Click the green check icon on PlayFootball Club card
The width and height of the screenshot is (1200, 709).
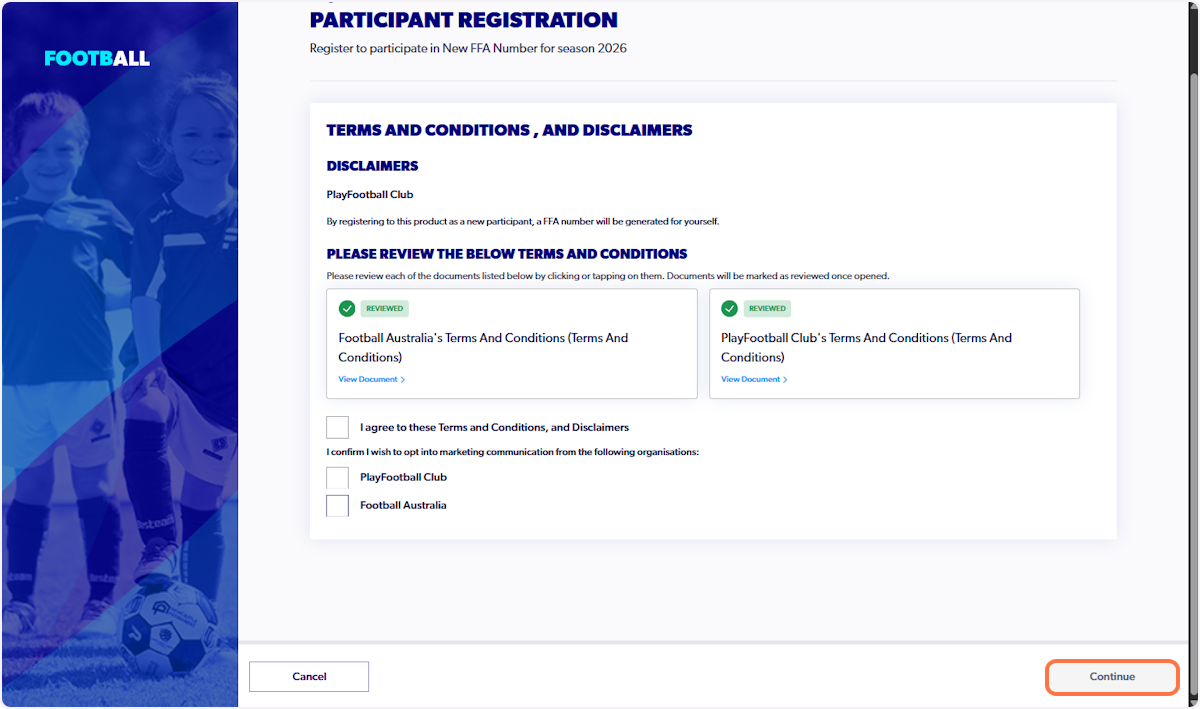pos(729,308)
